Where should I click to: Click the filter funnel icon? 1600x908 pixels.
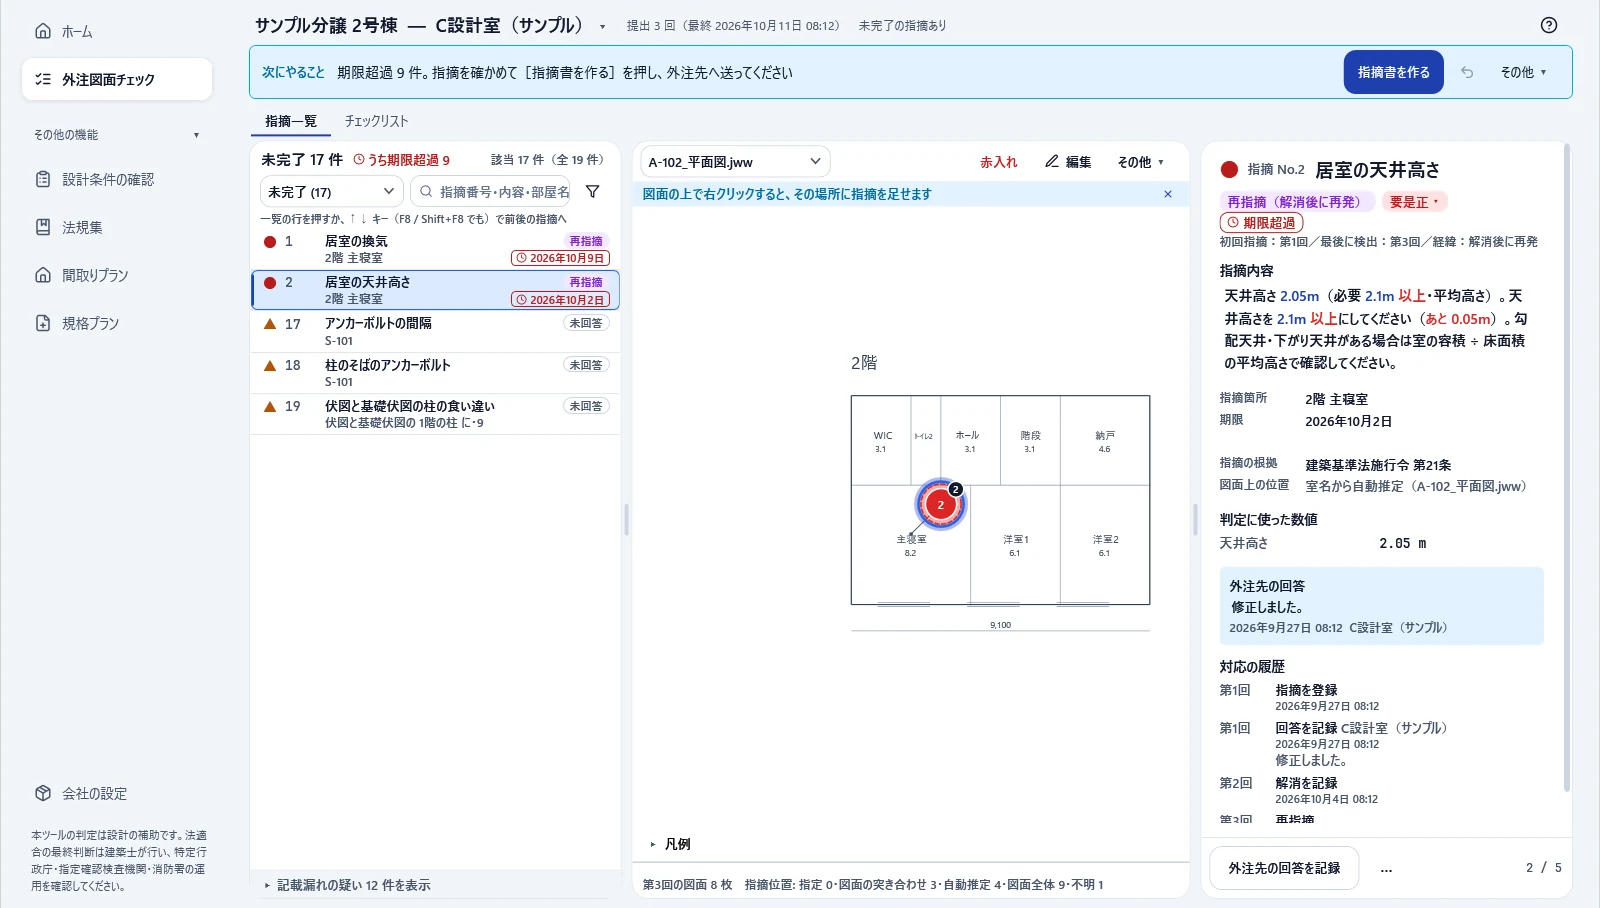pos(593,191)
